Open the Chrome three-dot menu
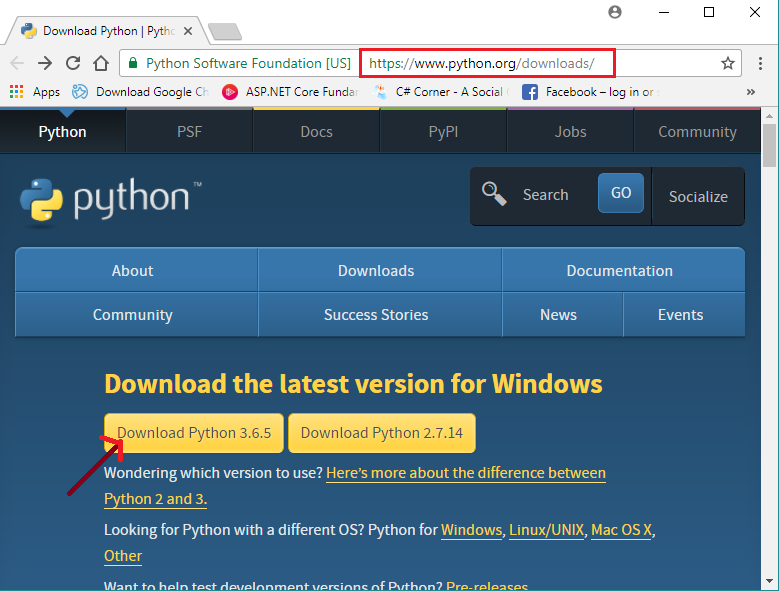 760,63
